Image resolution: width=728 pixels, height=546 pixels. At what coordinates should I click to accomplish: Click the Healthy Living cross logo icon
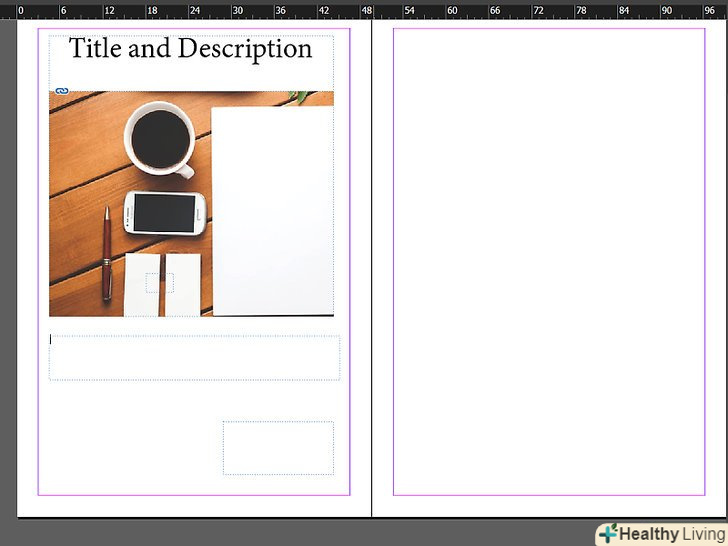608,533
